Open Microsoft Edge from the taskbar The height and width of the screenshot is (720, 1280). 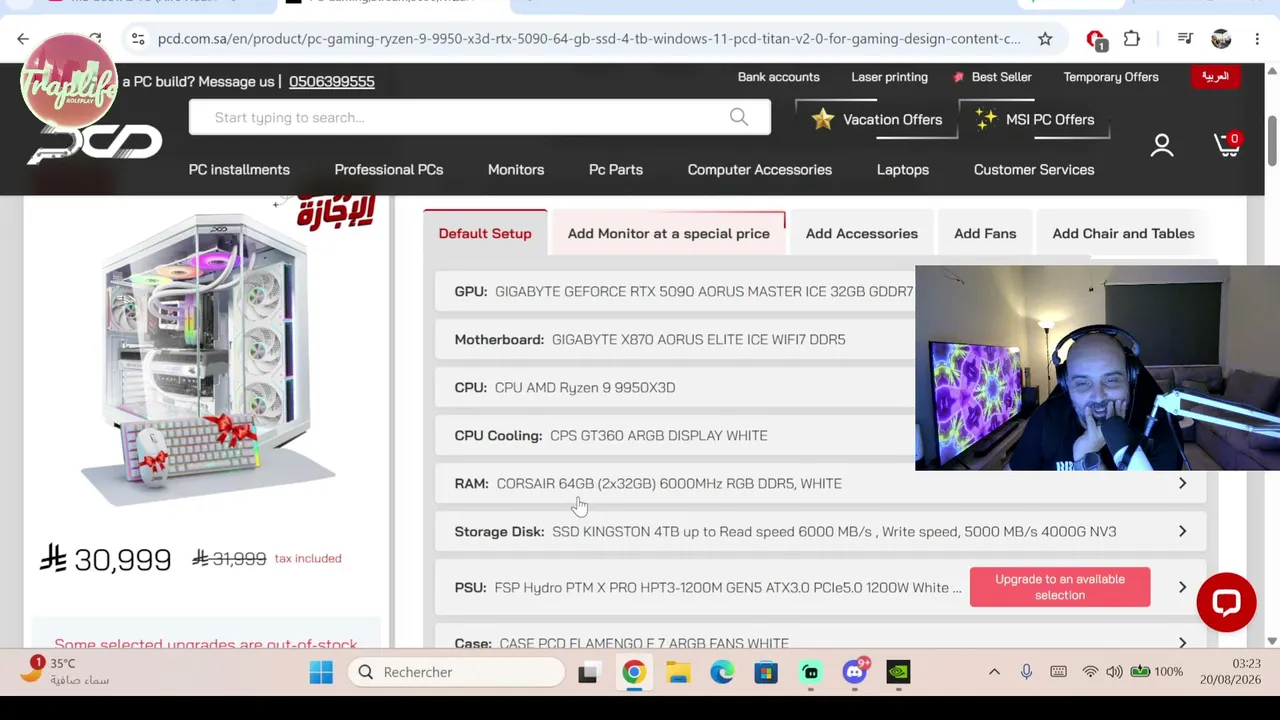click(x=722, y=672)
